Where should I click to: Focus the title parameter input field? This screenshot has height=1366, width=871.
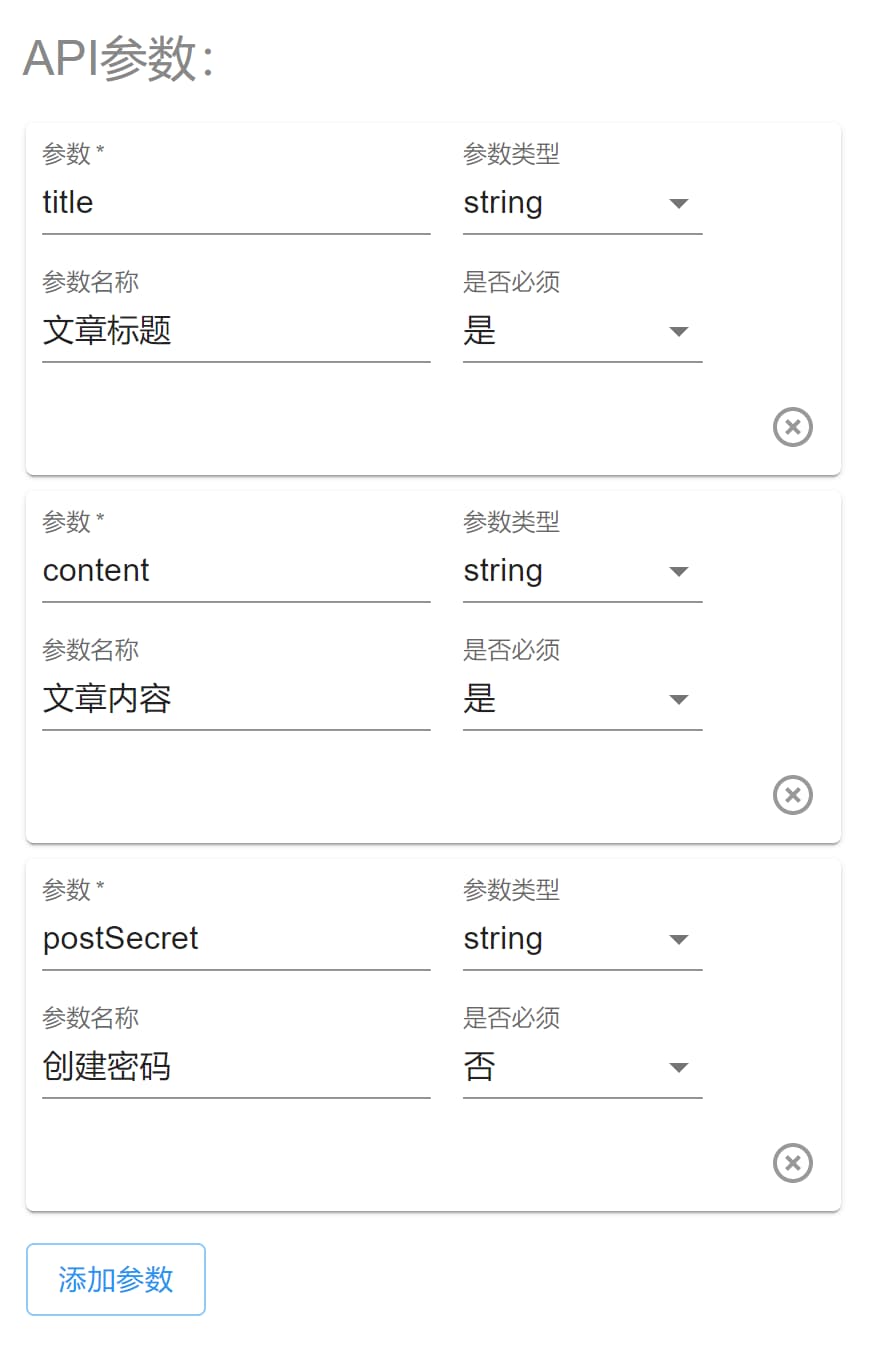click(236, 203)
